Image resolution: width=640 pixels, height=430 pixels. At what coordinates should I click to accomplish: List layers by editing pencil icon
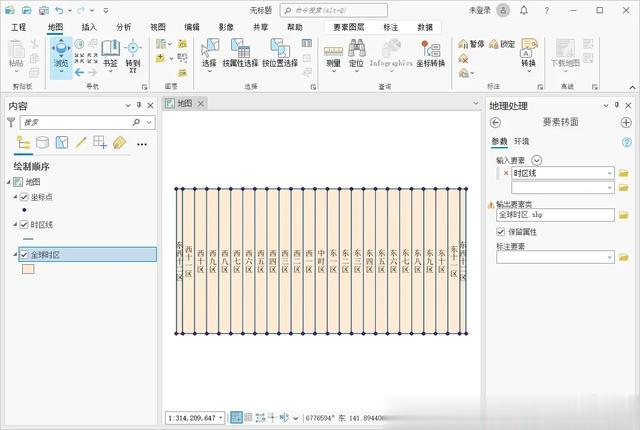click(x=81, y=142)
